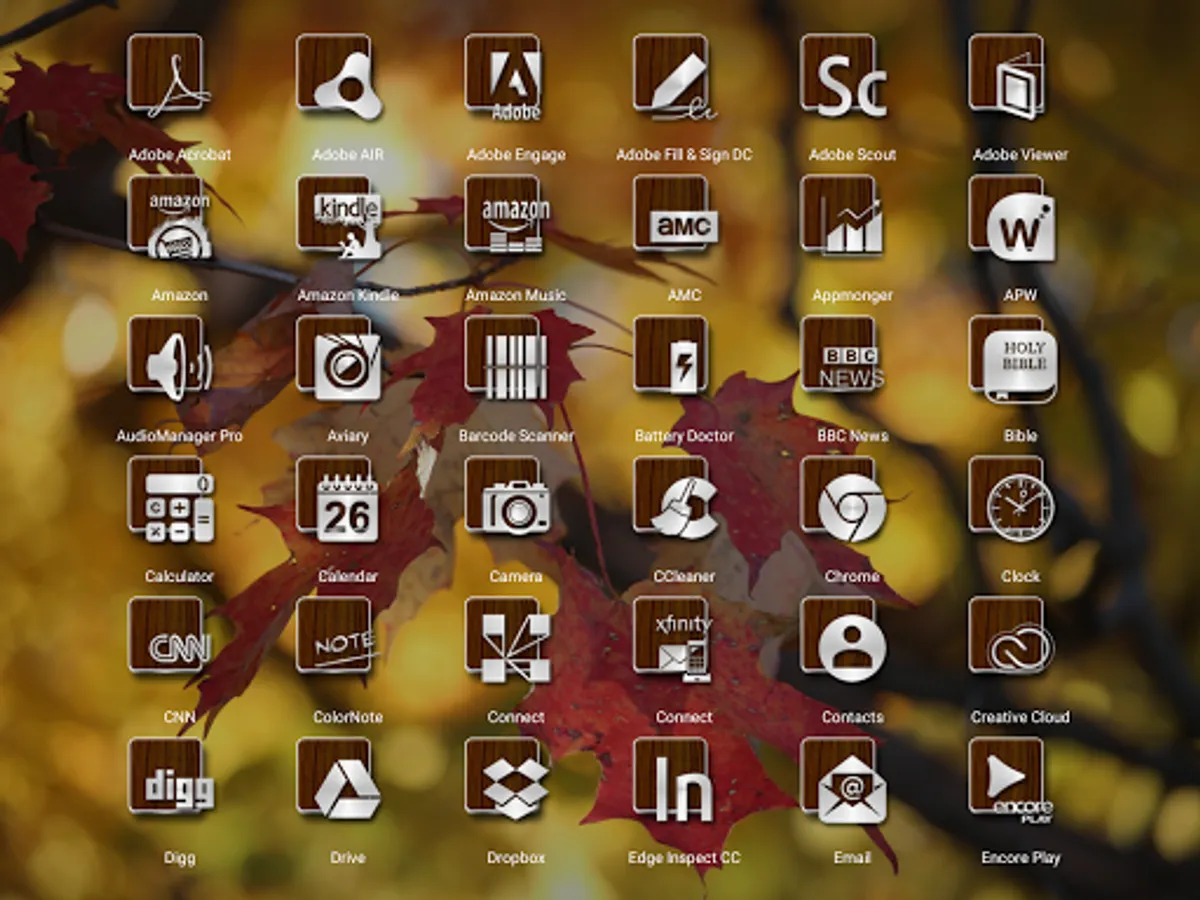
Task: Launch the Chrome browser icon
Action: [844, 499]
